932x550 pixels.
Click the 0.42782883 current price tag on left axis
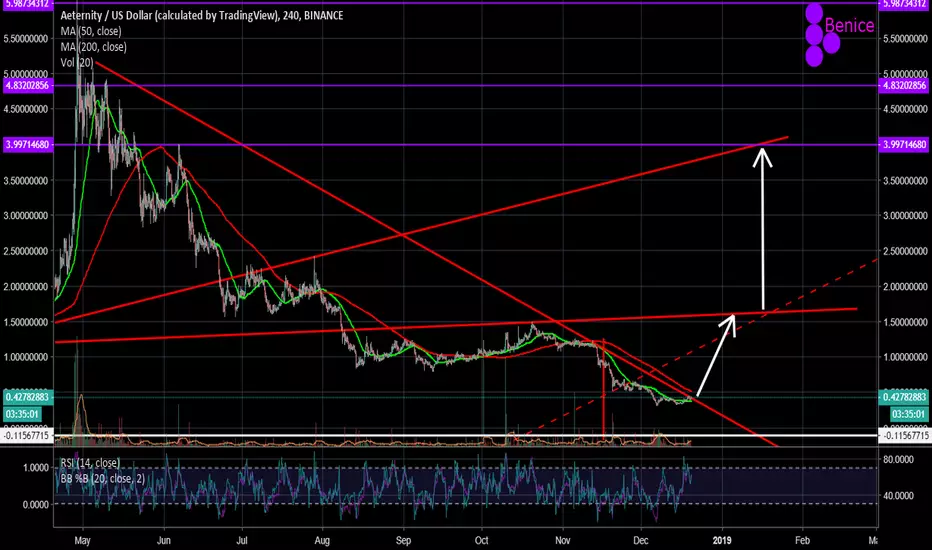[x=27, y=397]
